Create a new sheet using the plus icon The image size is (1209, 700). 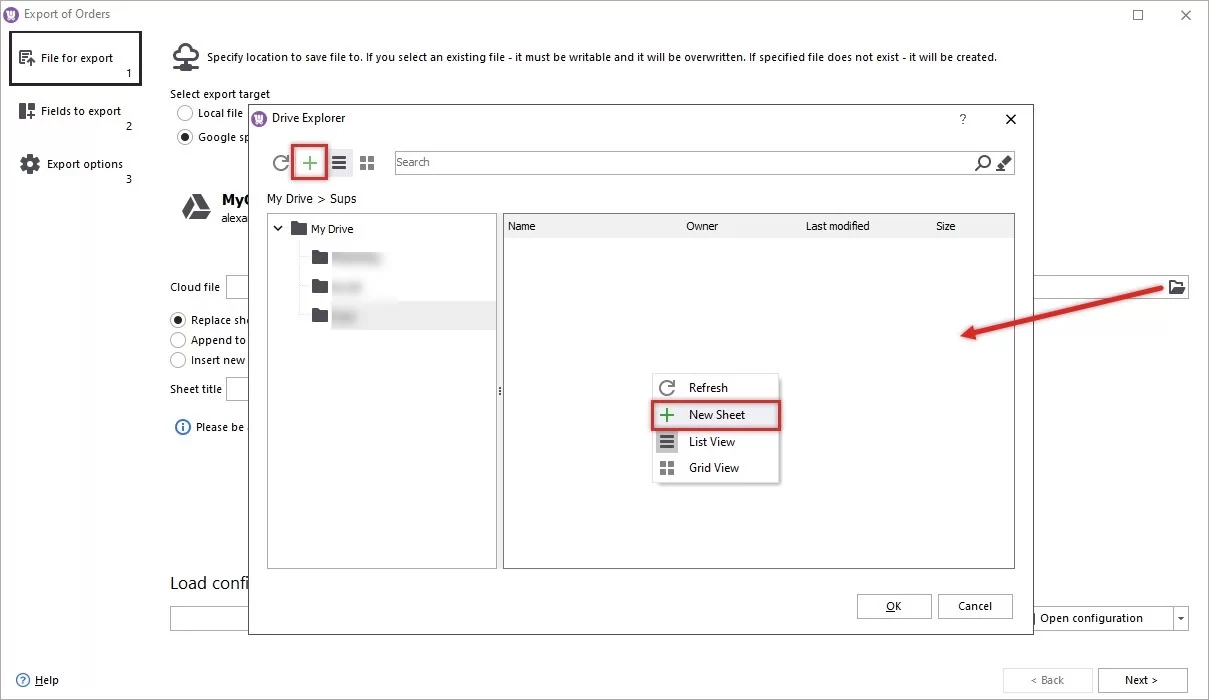pos(309,162)
